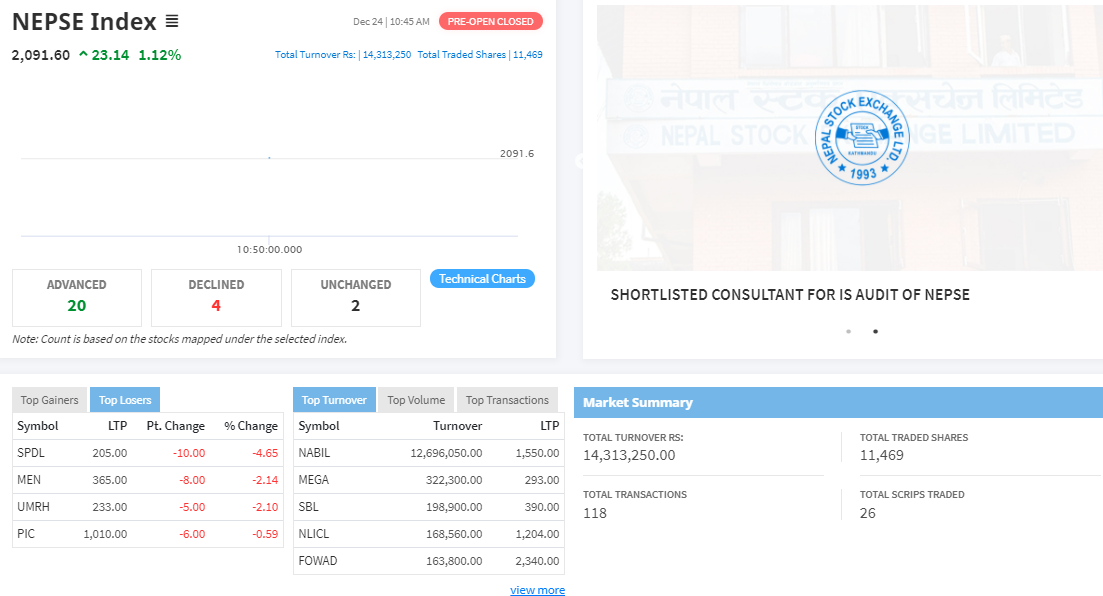The height and width of the screenshot is (596, 1103).
Task: Switch to Top Gainers tab
Action: pyautogui.click(x=49, y=400)
